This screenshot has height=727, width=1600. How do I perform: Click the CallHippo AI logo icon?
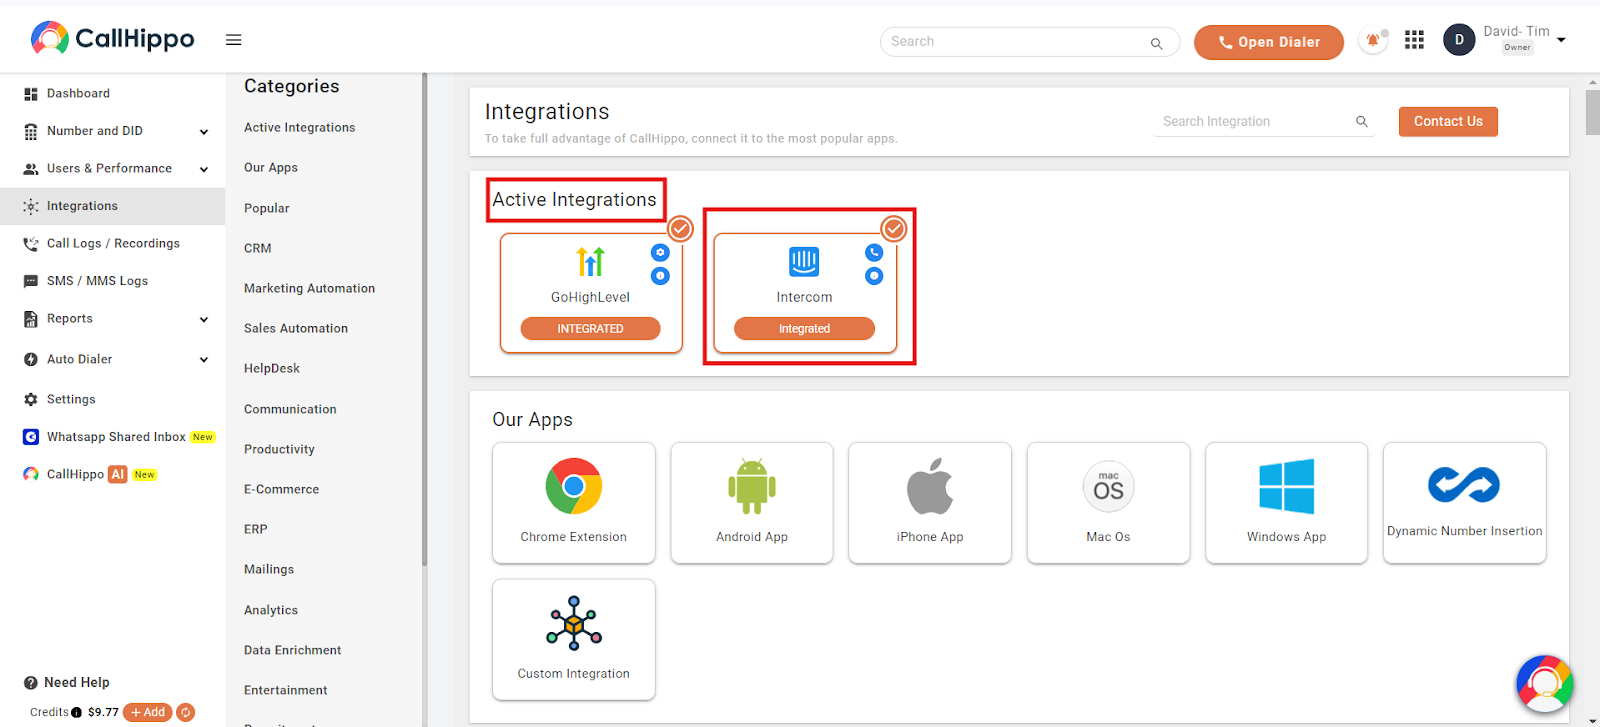pyautogui.click(x=31, y=474)
